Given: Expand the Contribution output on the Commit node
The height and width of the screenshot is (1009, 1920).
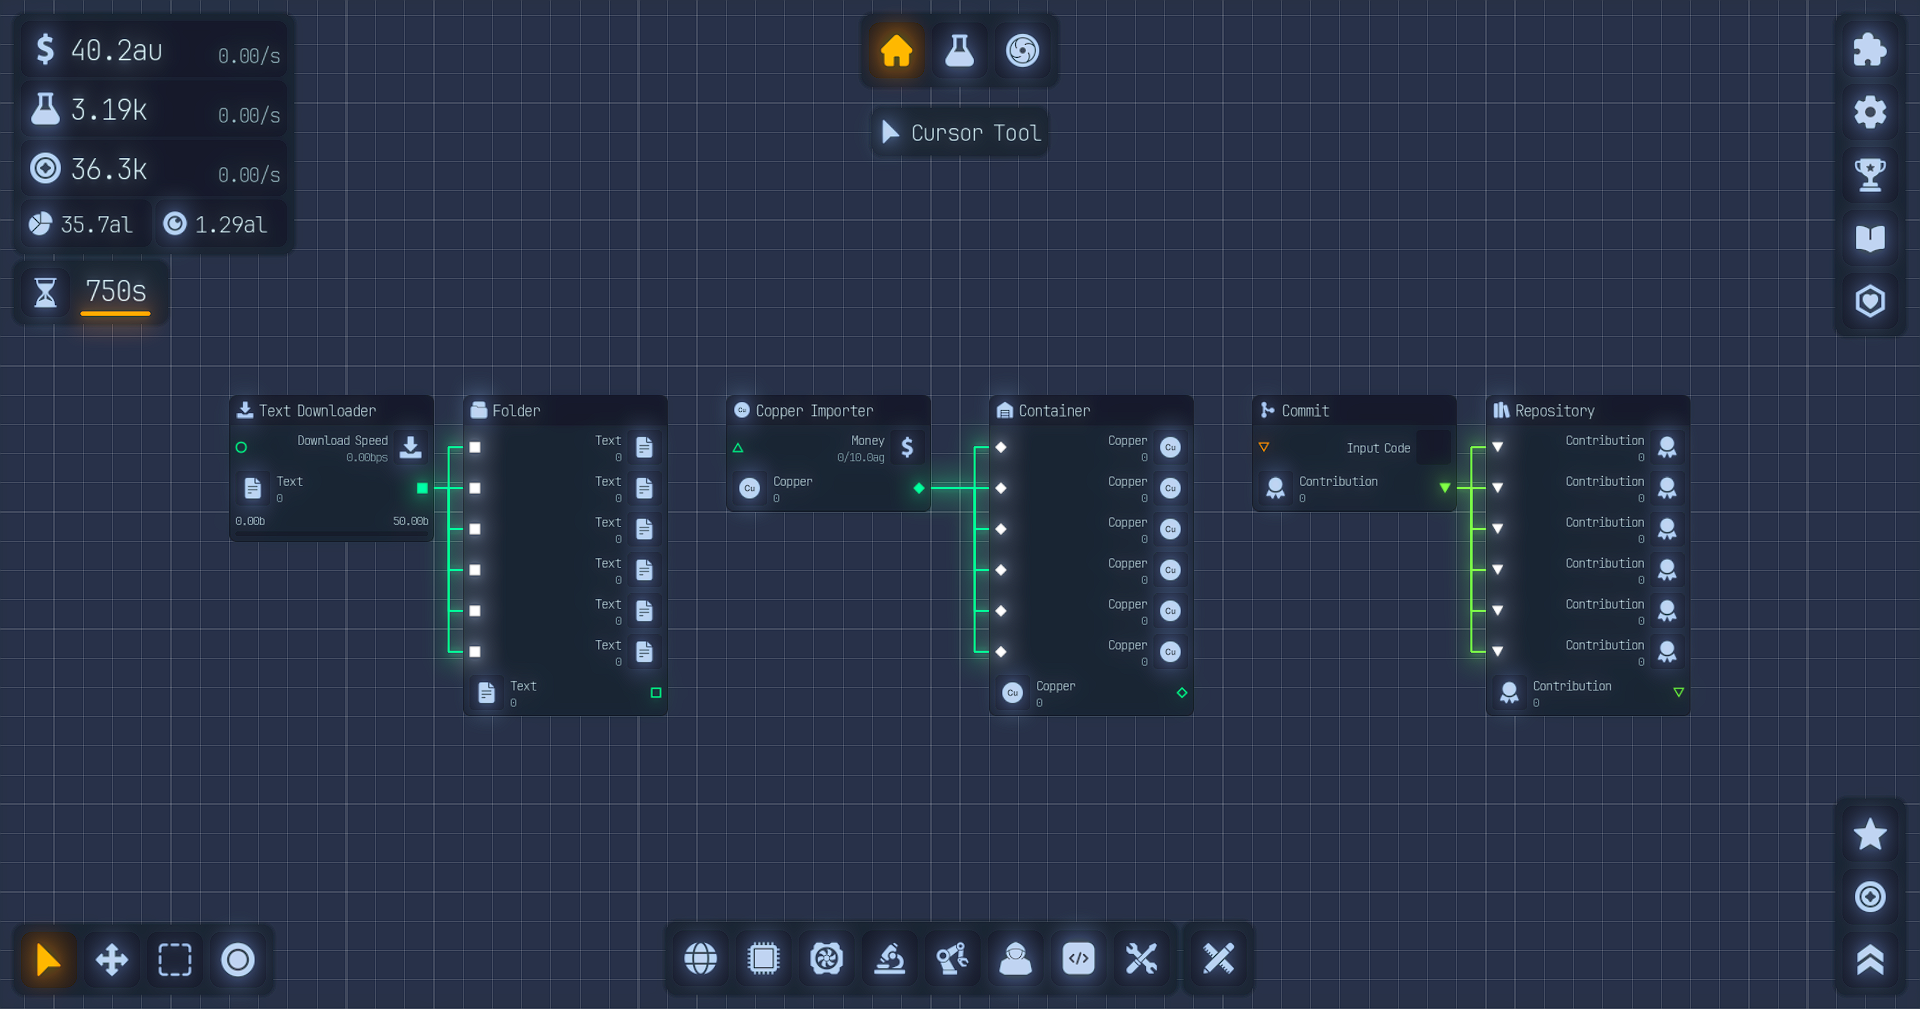Looking at the screenshot, I should click(1445, 489).
